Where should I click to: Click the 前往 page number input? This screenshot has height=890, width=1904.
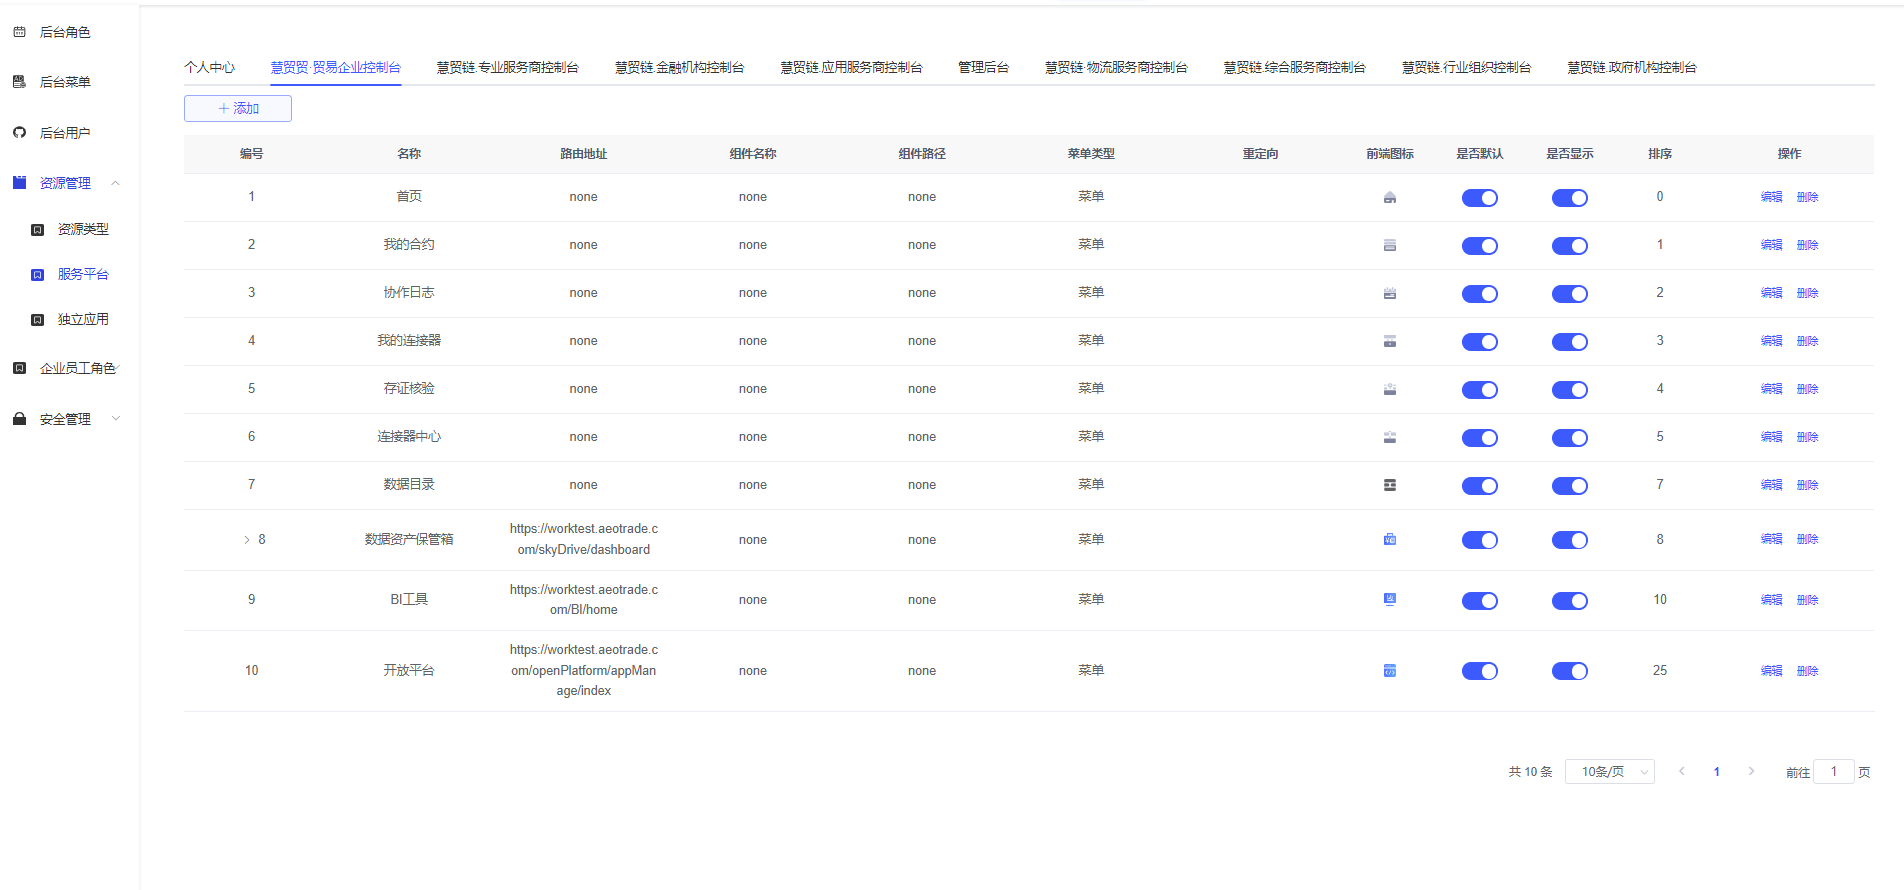(1833, 771)
